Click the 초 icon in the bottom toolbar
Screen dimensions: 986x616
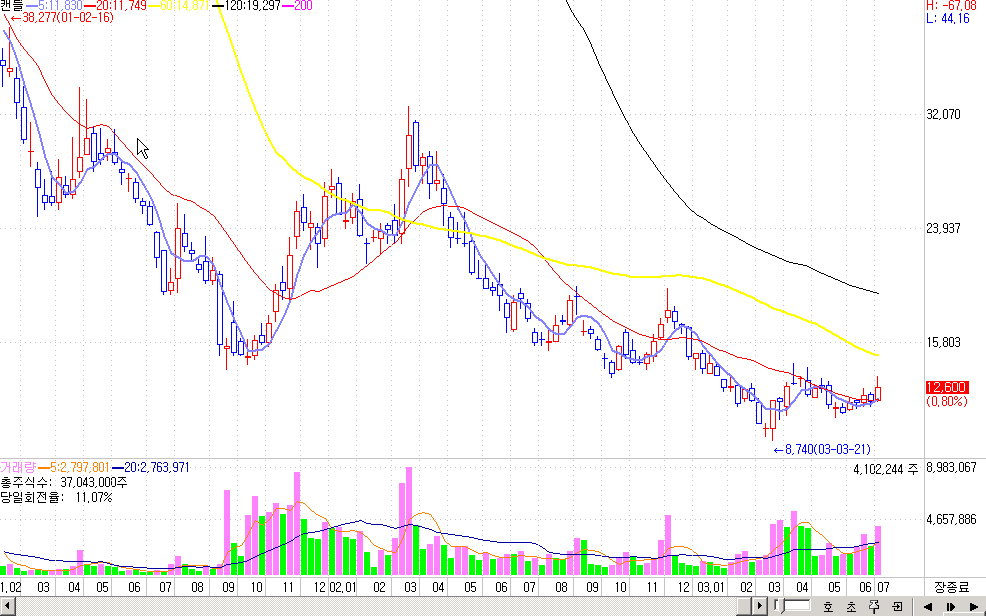pos(850,606)
